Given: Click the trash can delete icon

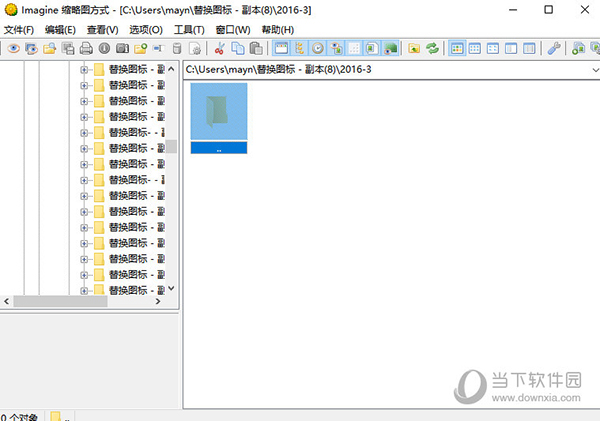Looking at the screenshot, I should click(x=177, y=49).
